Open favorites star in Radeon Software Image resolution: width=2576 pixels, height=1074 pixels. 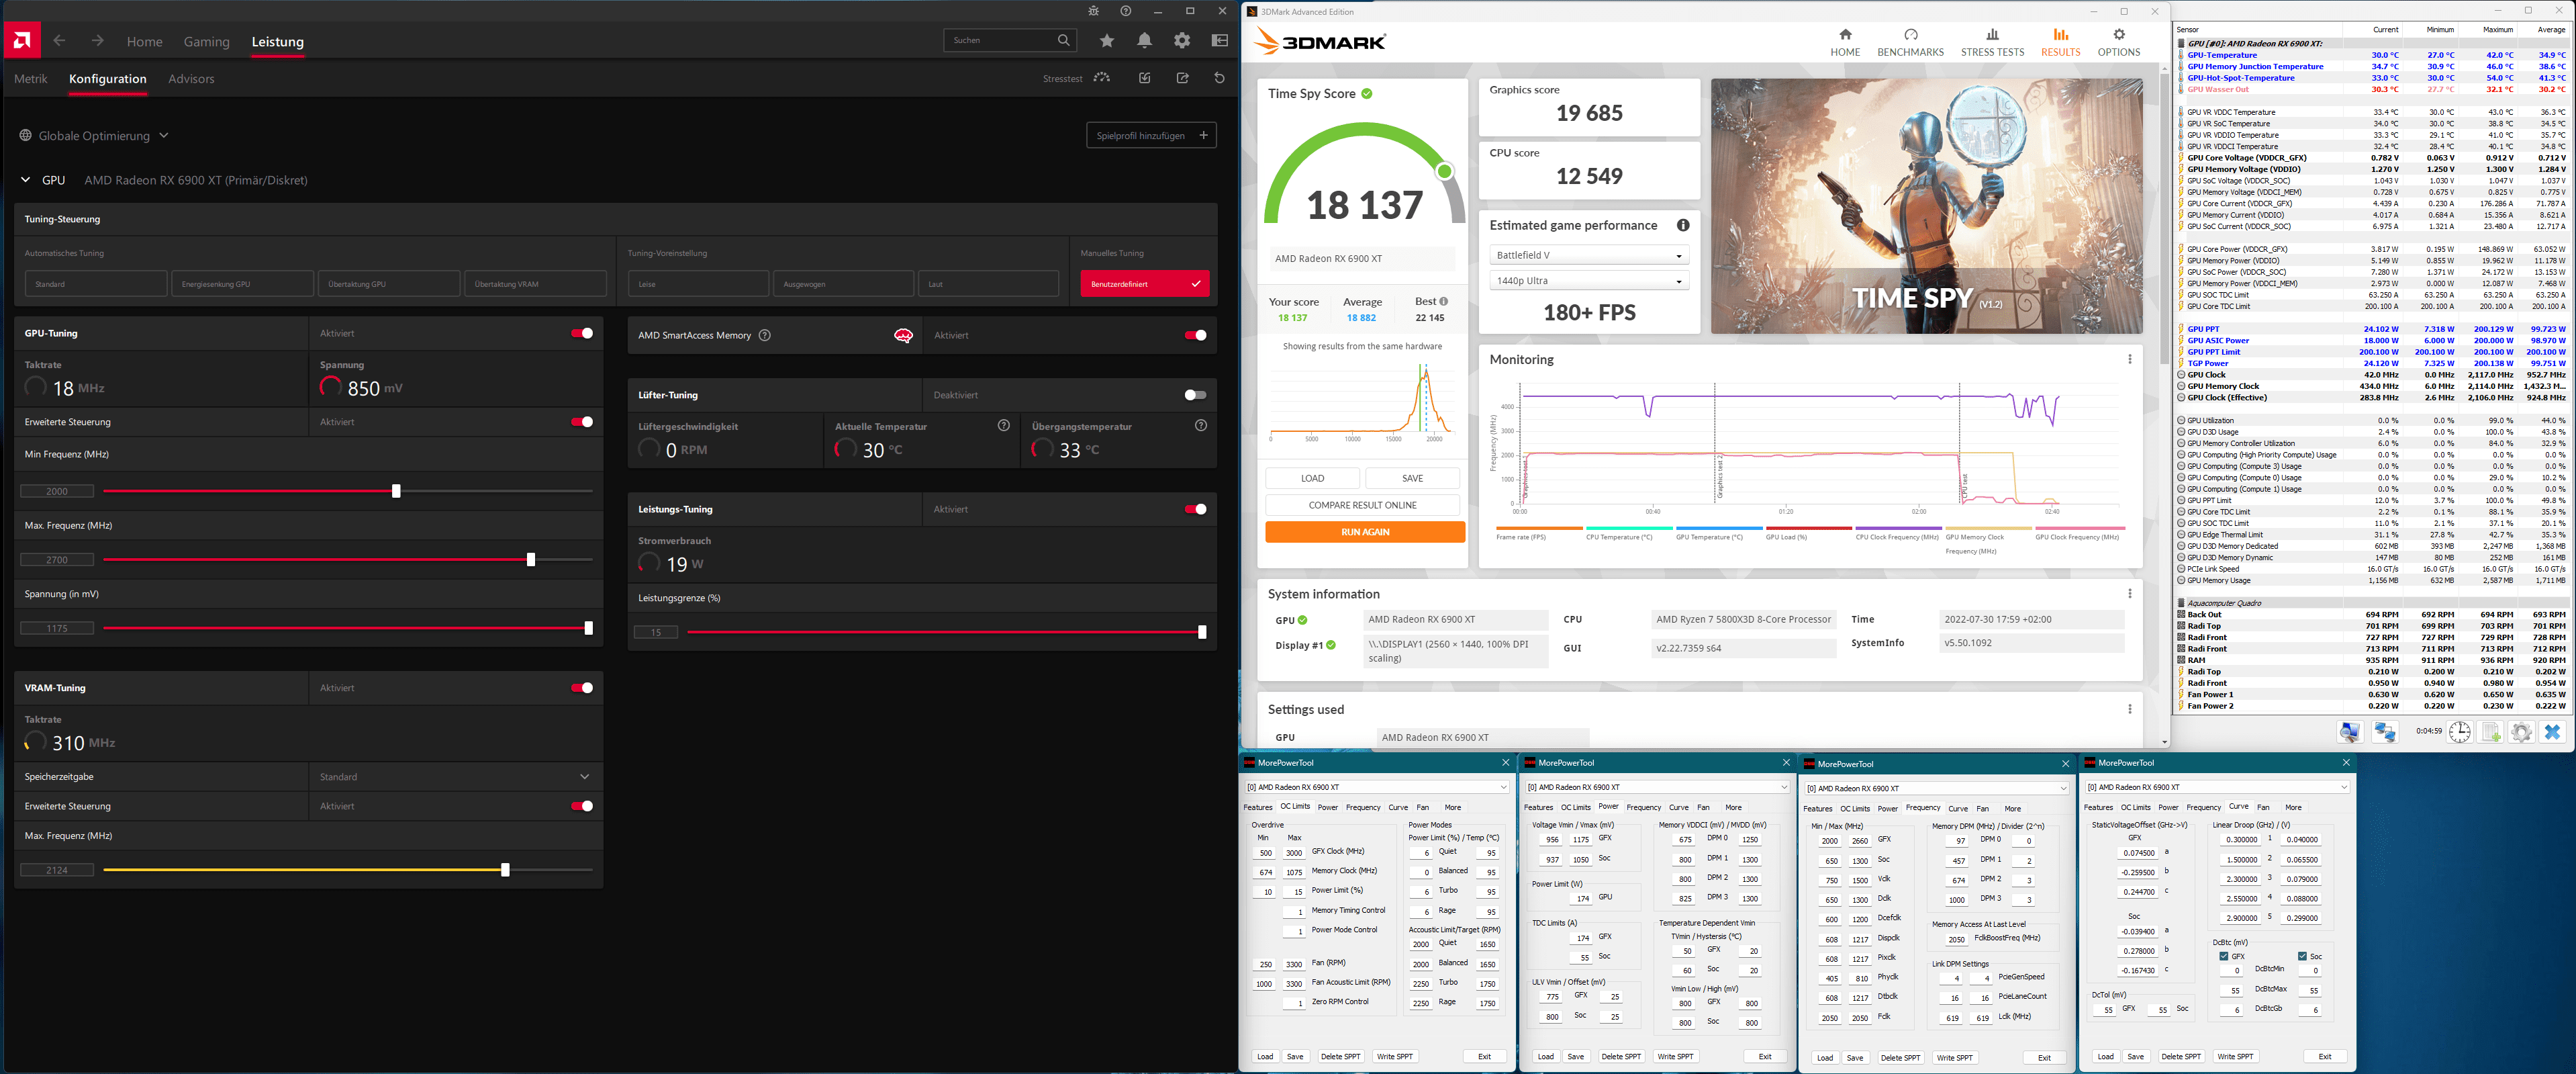click(1107, 41)
